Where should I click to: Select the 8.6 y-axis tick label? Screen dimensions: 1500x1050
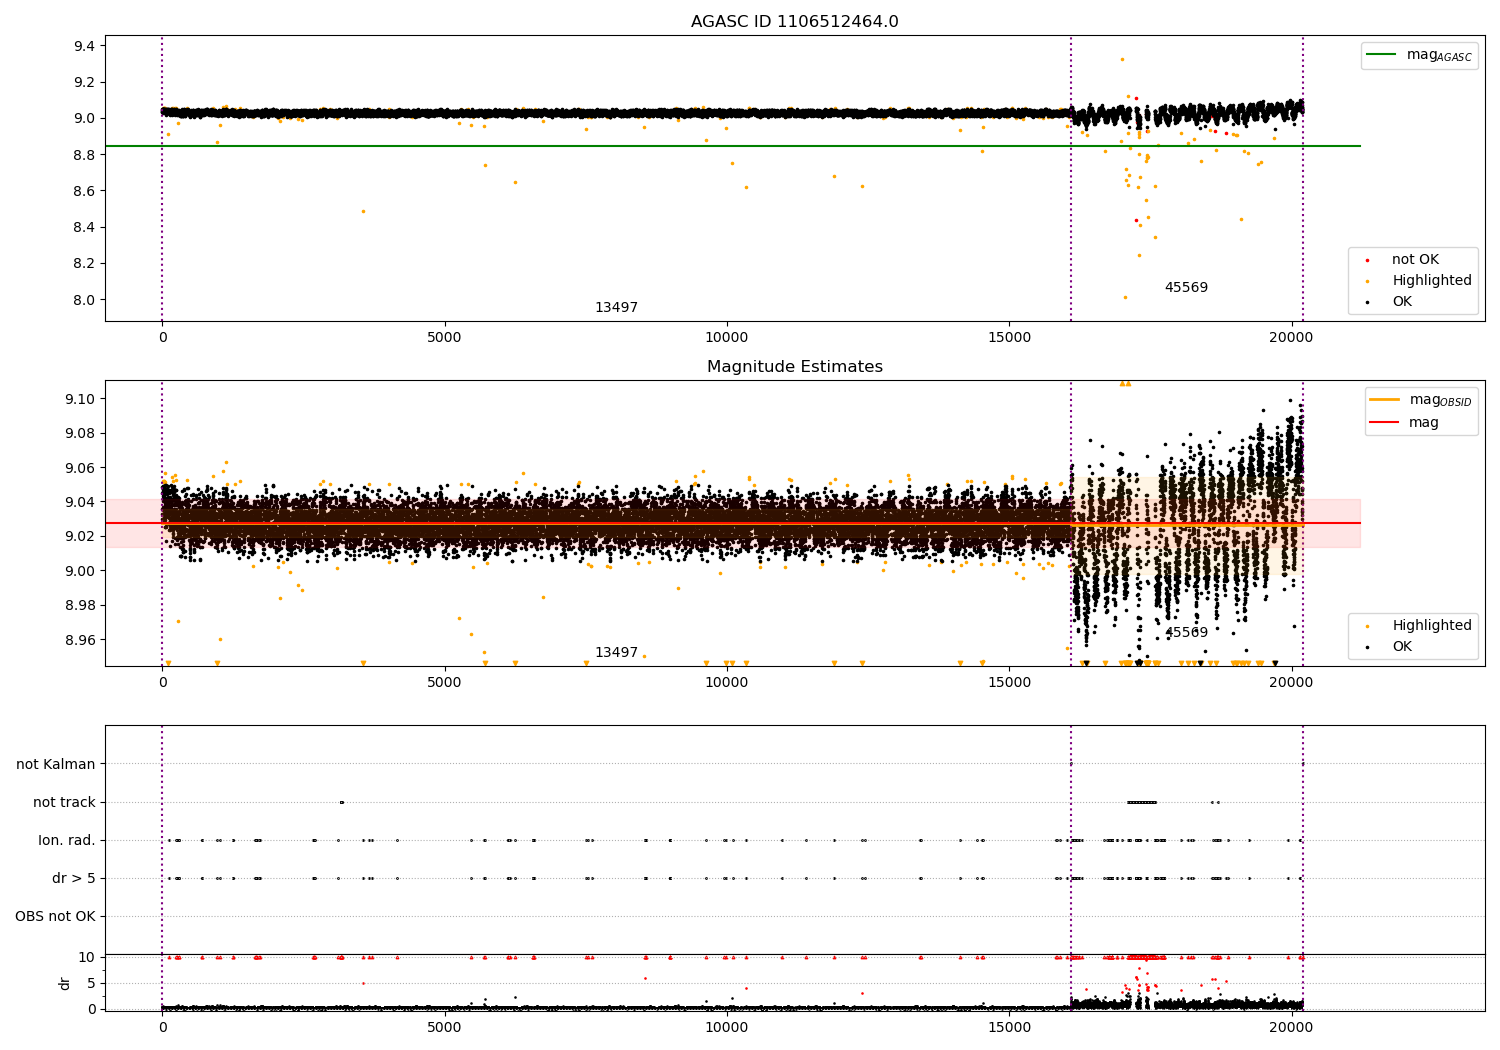point(84,191)
